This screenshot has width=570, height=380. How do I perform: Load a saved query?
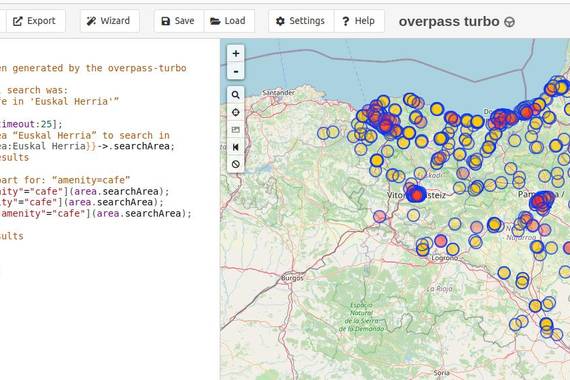(x=229, y=21)
